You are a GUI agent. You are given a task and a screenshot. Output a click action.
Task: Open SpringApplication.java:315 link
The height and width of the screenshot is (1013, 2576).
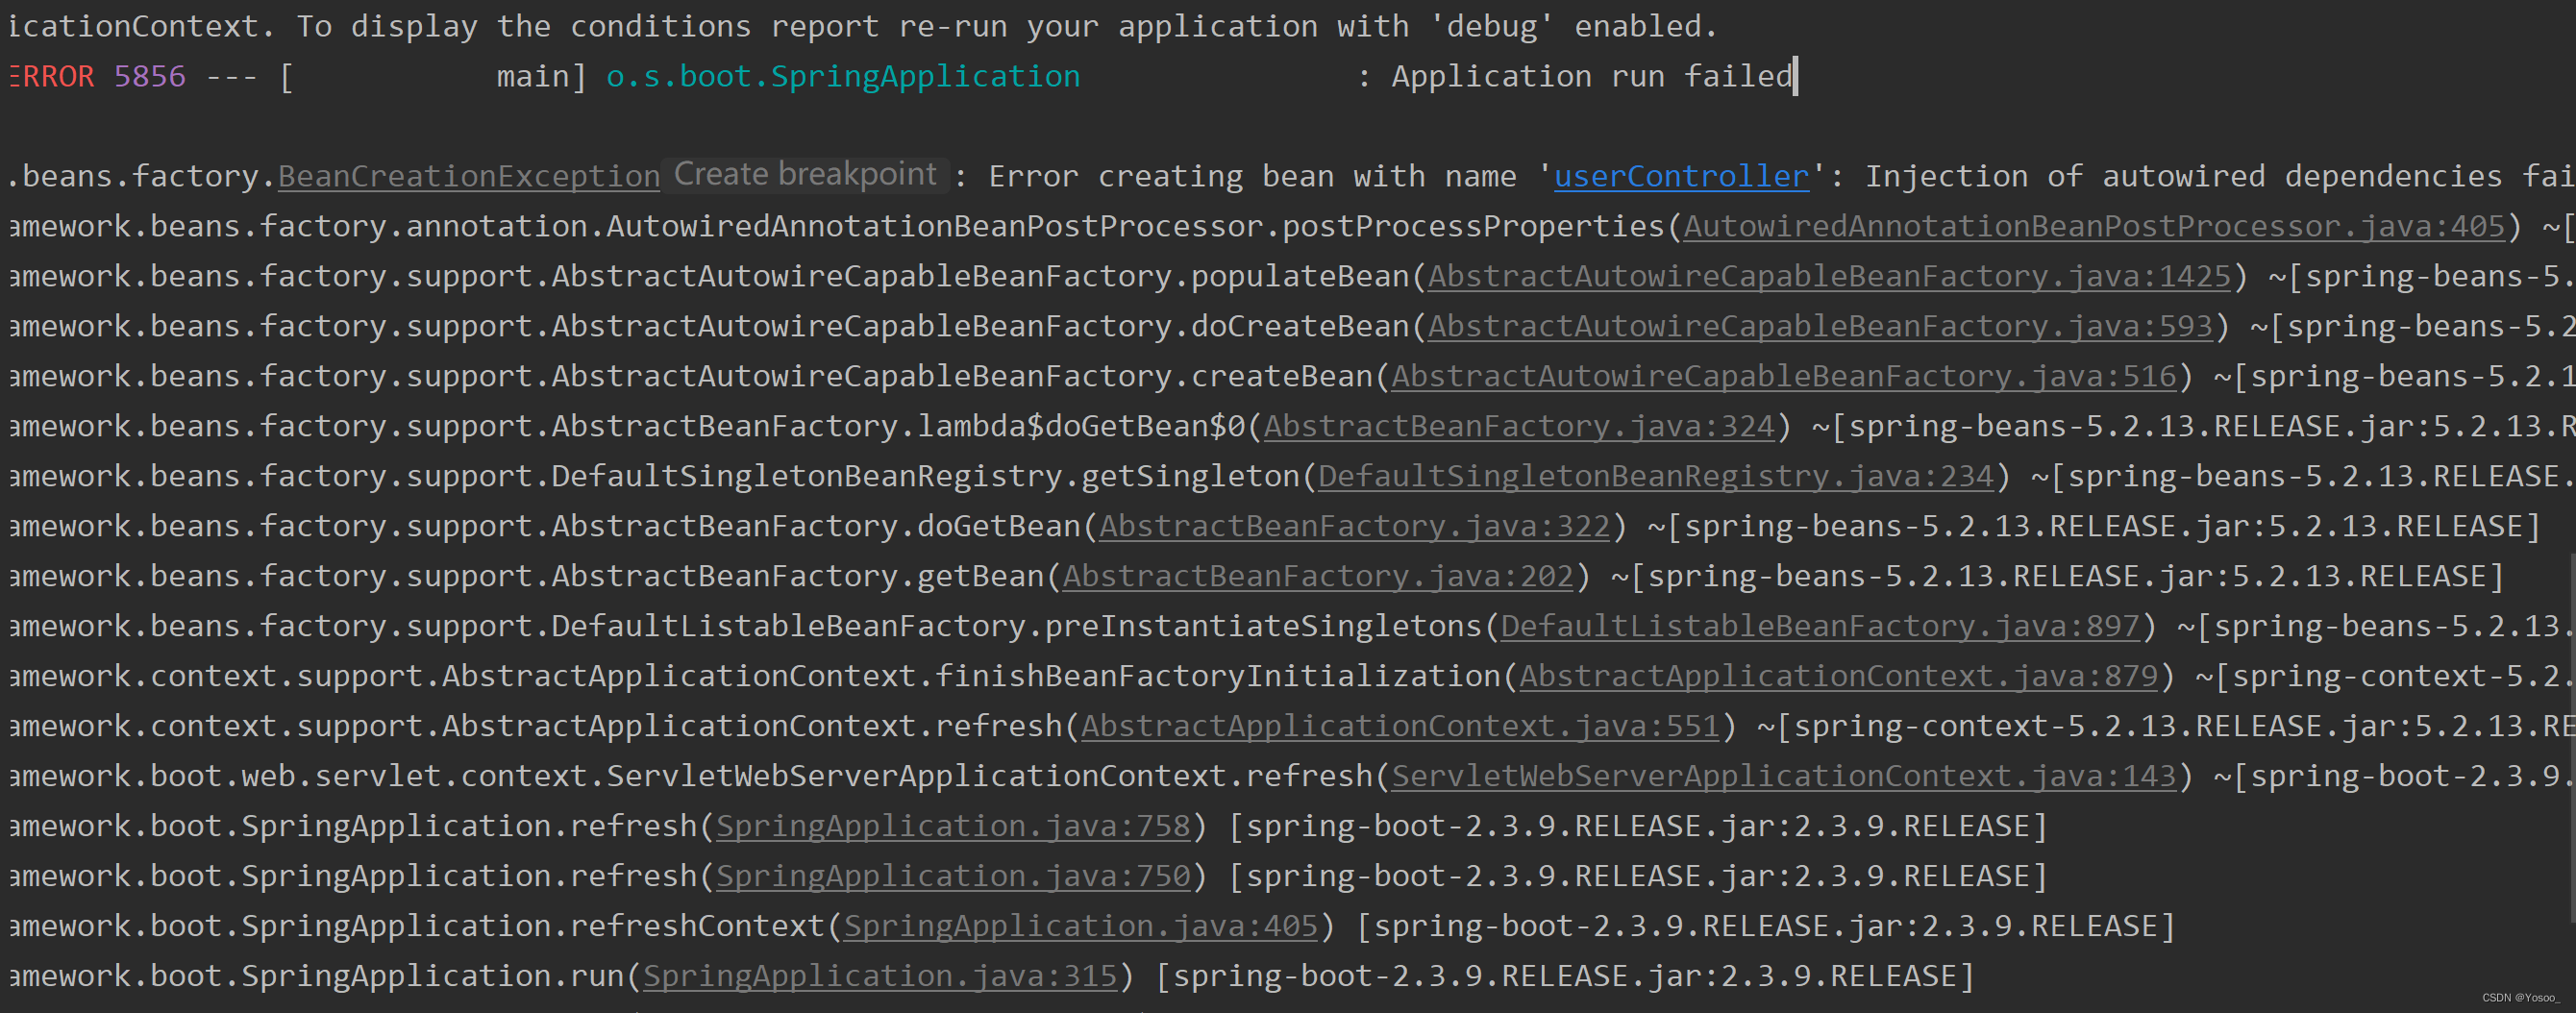pos(880,976)
